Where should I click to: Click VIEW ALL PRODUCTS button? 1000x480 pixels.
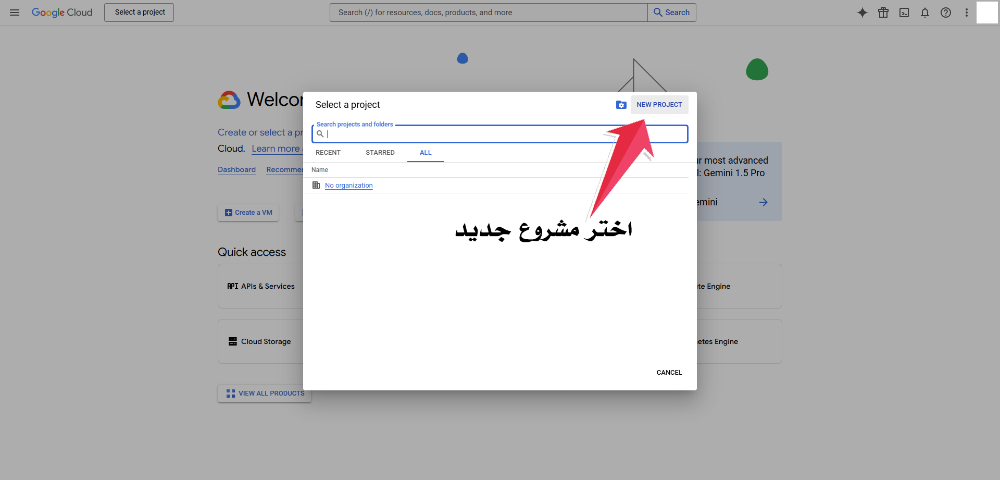click(265, 393)
